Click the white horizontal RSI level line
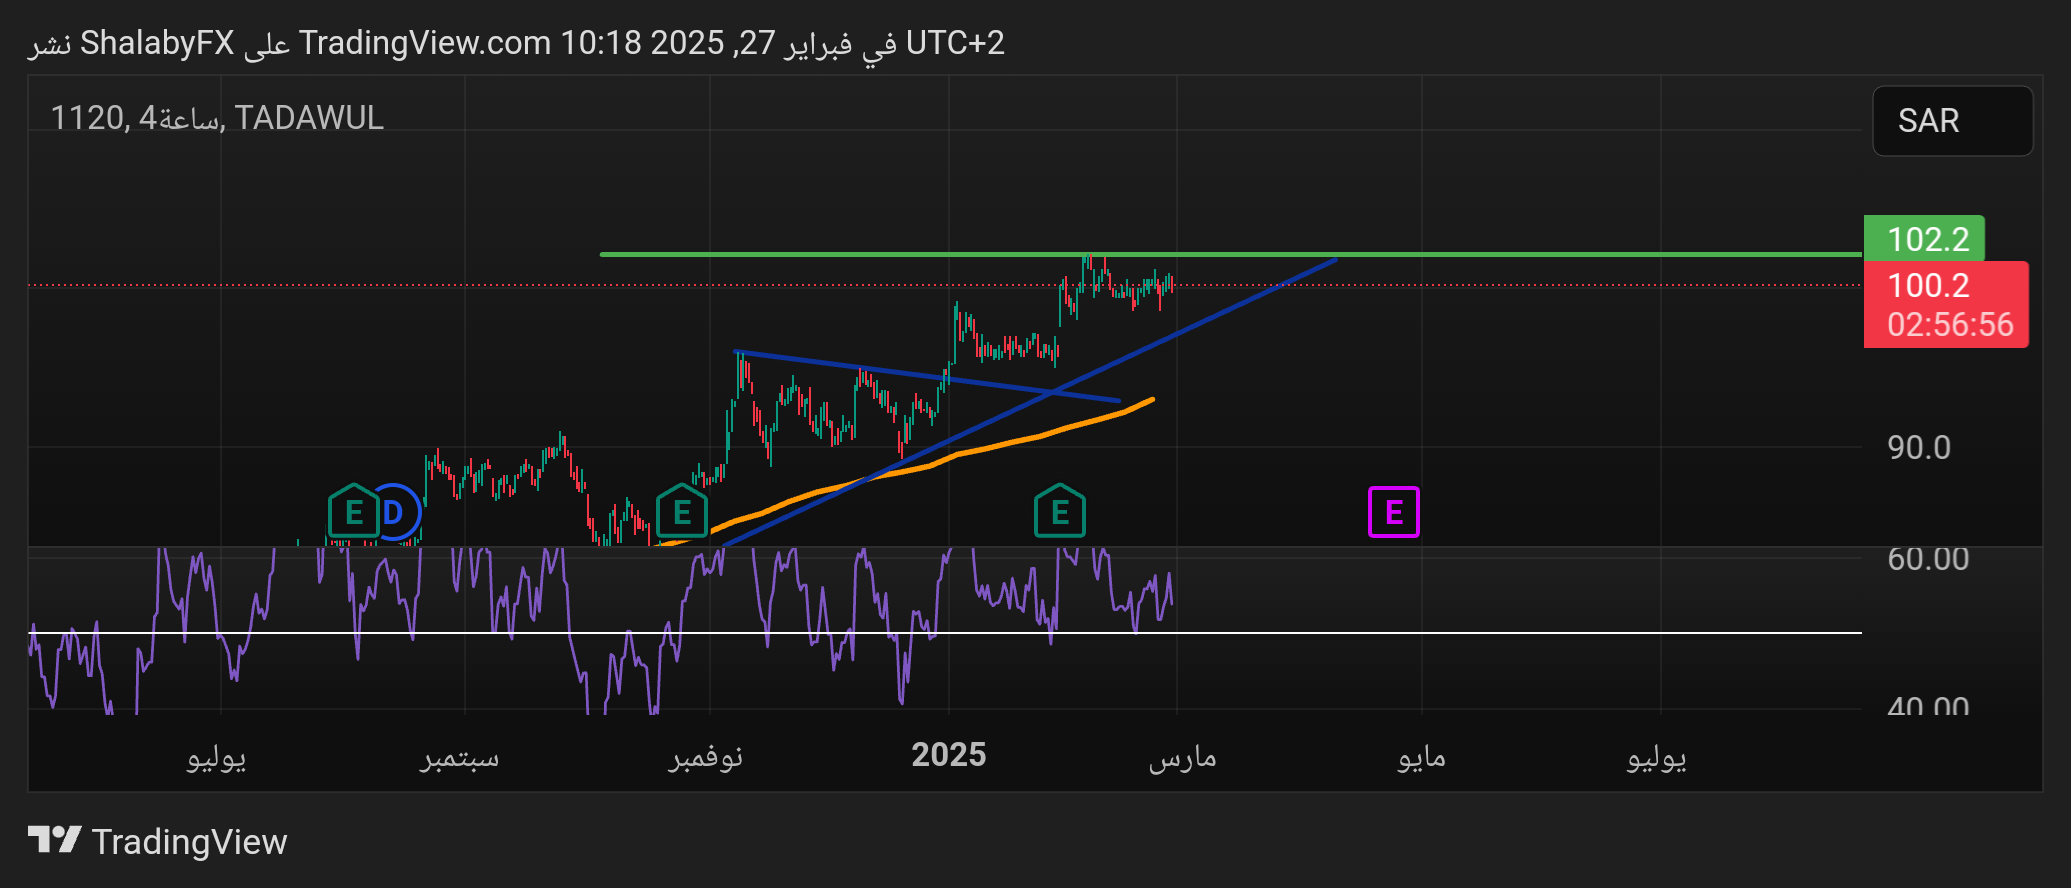2071x888 pixels. click(1500, 633)
